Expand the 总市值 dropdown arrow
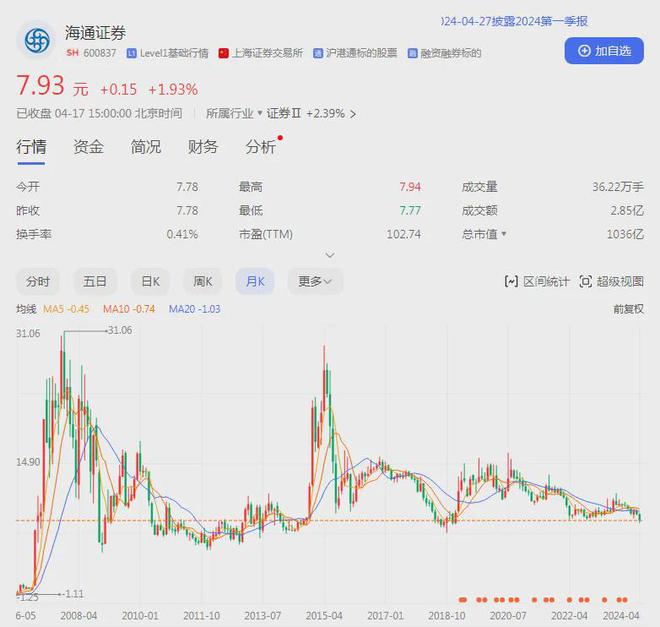660x627 pixels. [x=504, y=234]
